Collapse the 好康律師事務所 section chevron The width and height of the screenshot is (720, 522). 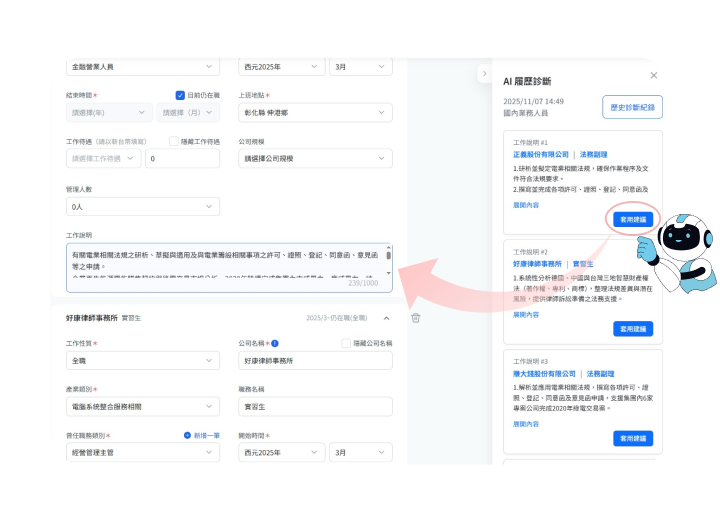pos(387,318)
